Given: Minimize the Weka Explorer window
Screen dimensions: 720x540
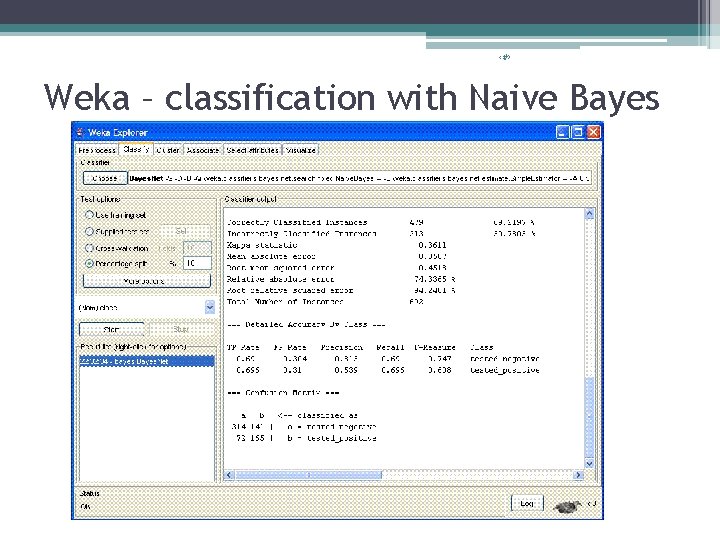Looking at the screenshot, I should tap(562, 132).
